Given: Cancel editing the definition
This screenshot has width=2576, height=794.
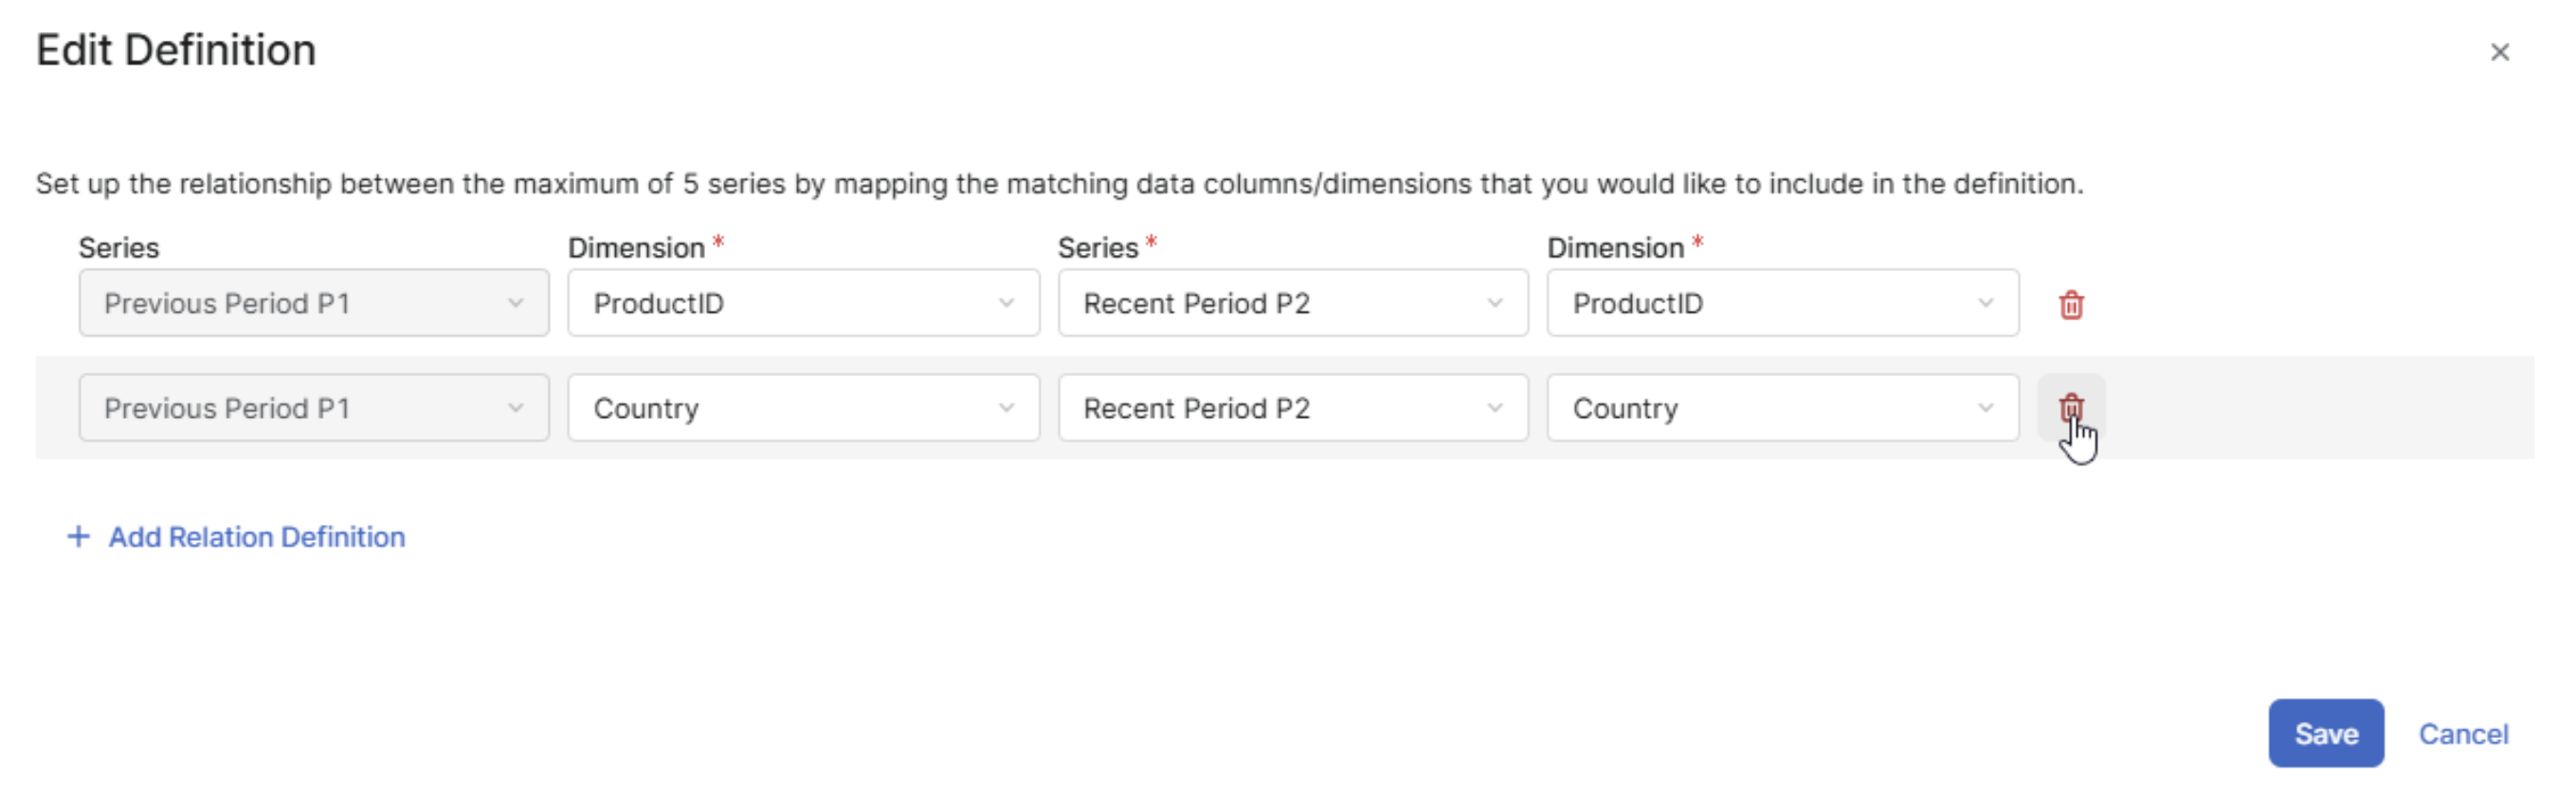Looking at the screenshot, I should pos(2463,734).
